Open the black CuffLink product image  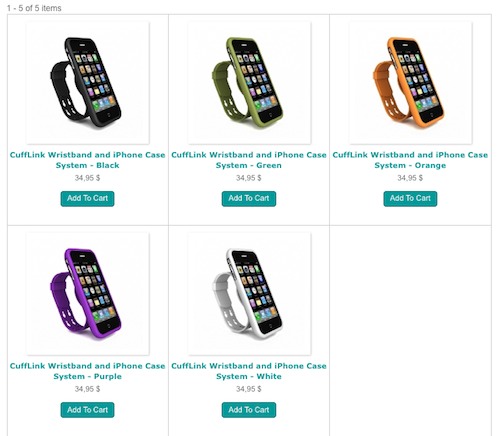pyautogui.click(x=88, y=83)
